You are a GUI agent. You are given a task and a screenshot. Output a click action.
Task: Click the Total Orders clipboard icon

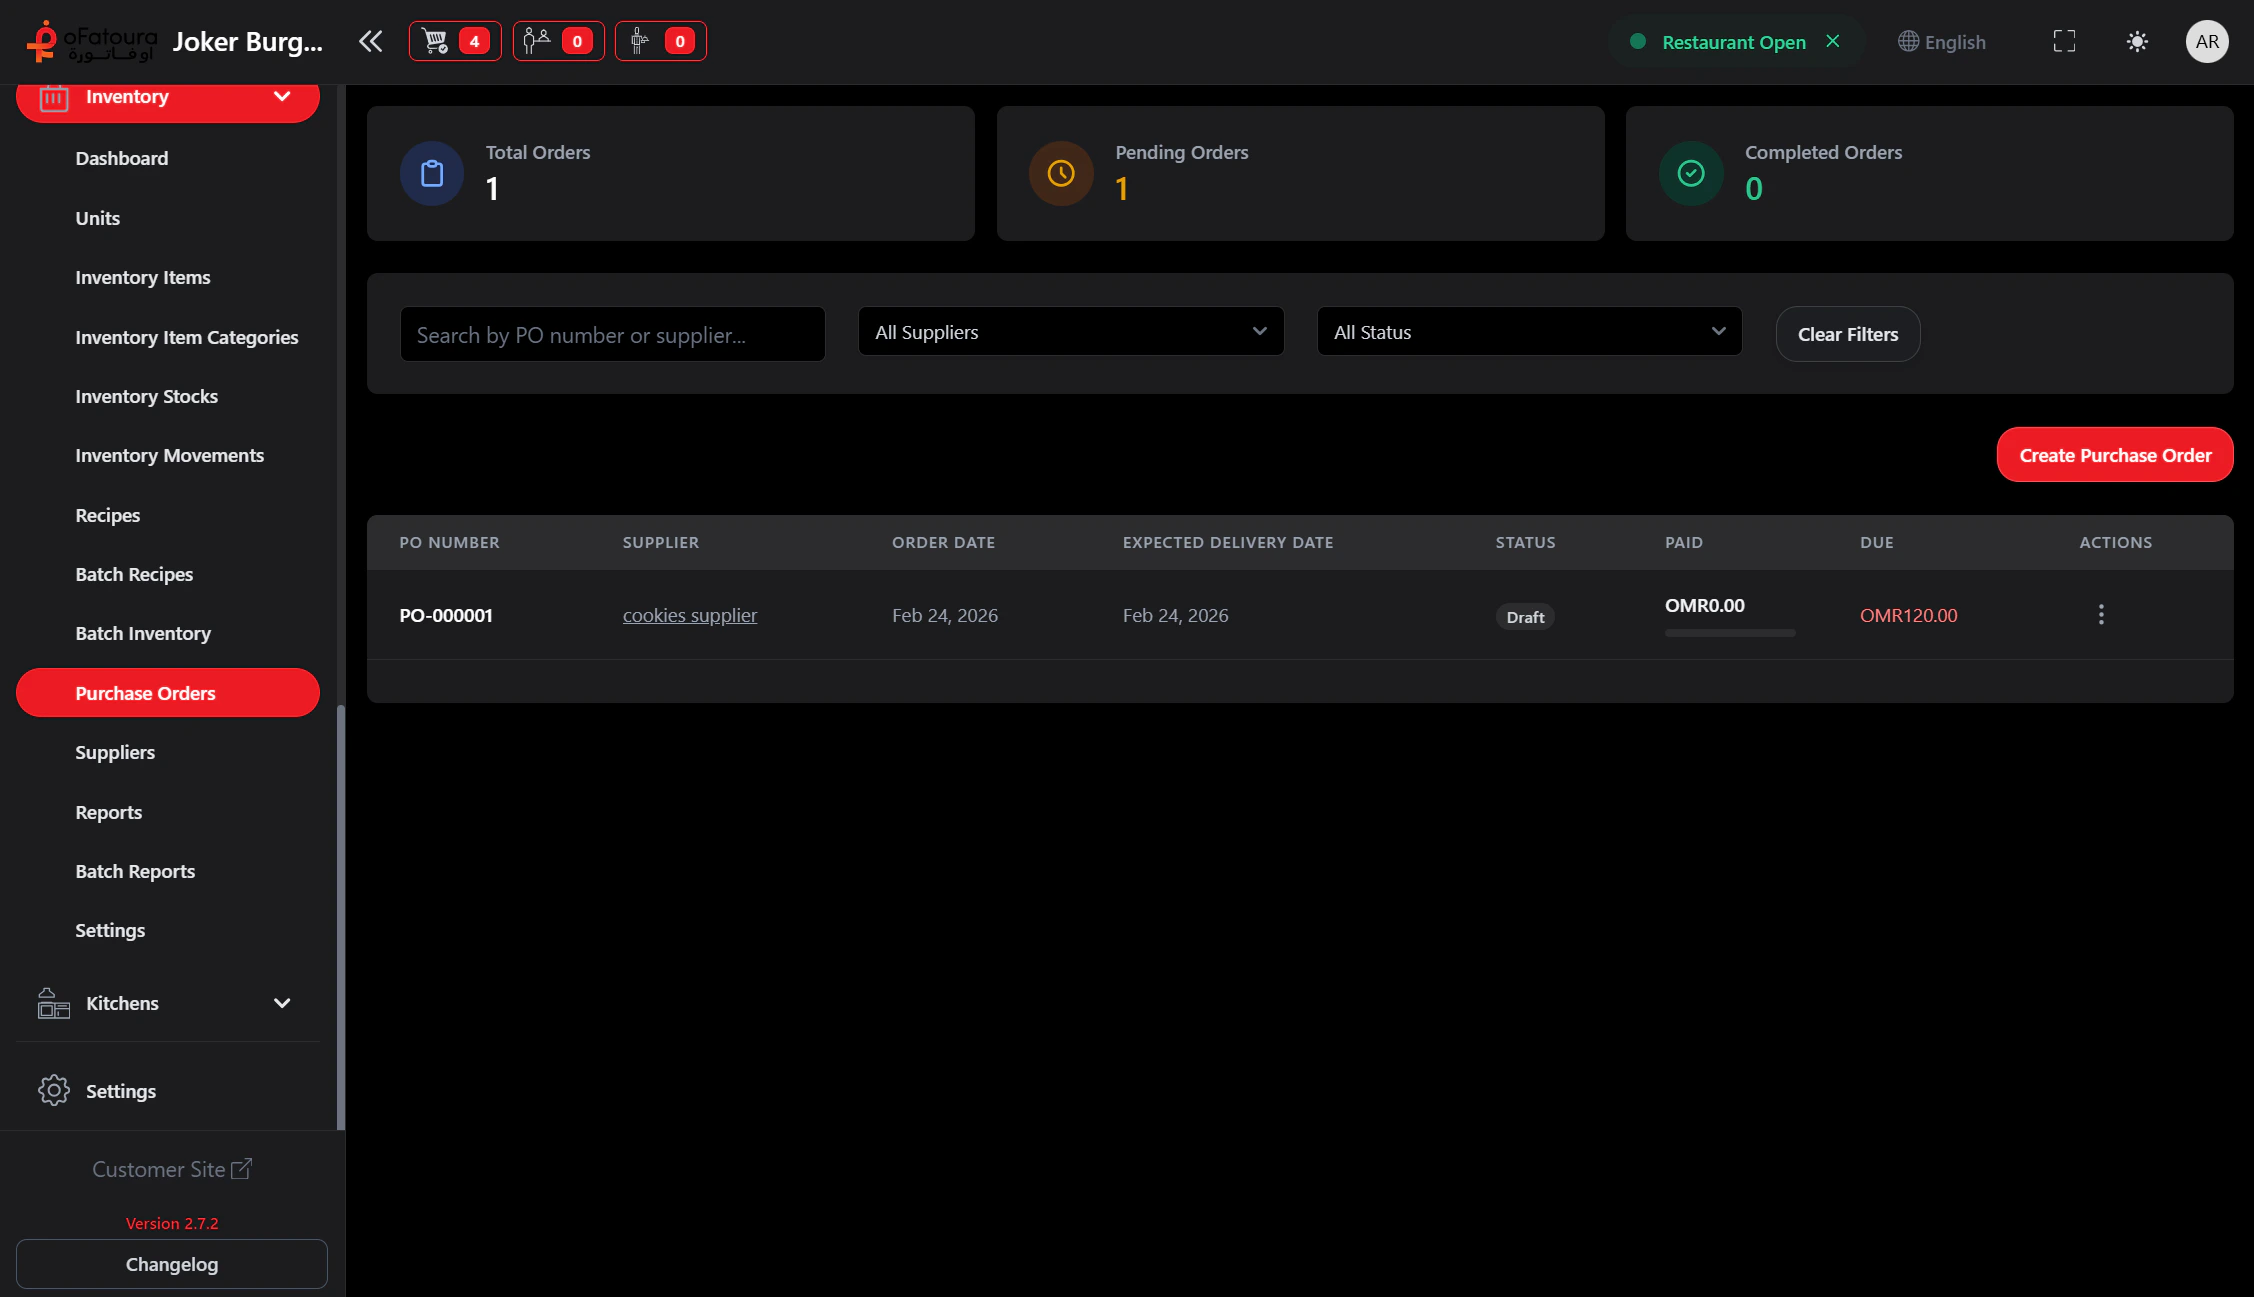432,174
